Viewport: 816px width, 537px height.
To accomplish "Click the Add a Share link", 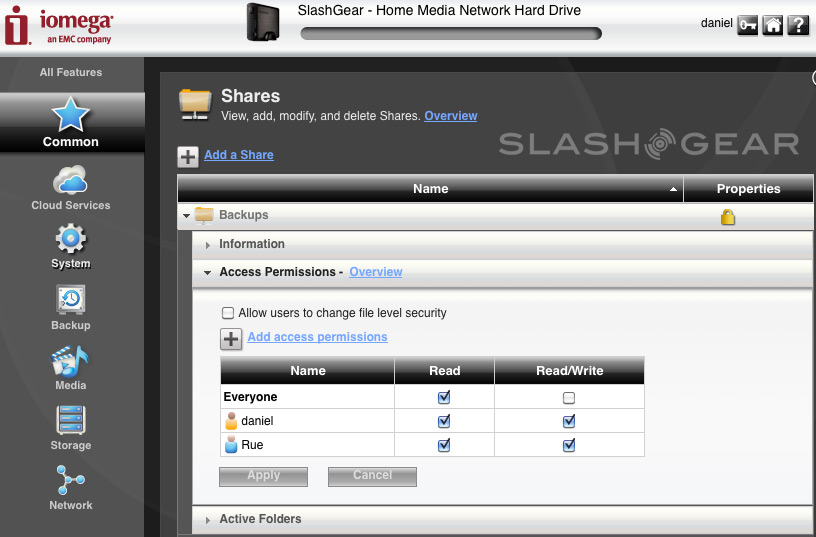I will click(x=238, y=155).
